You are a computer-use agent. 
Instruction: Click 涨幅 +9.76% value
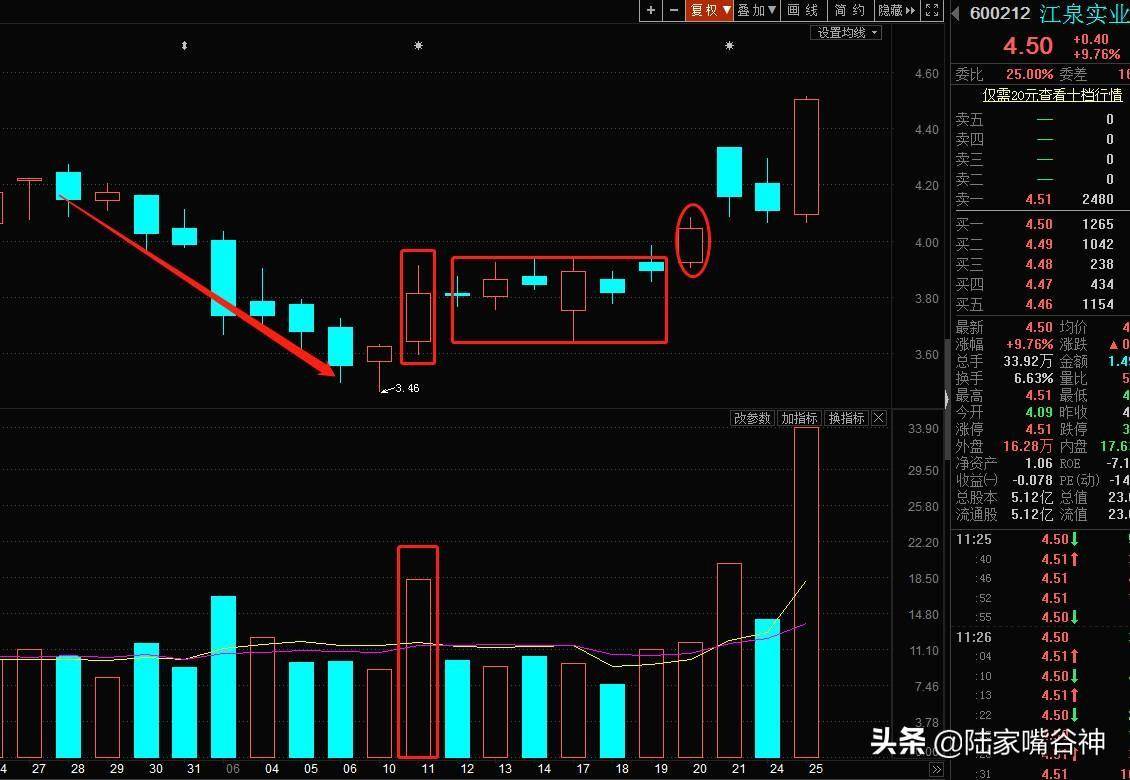tap(1029, 344)
